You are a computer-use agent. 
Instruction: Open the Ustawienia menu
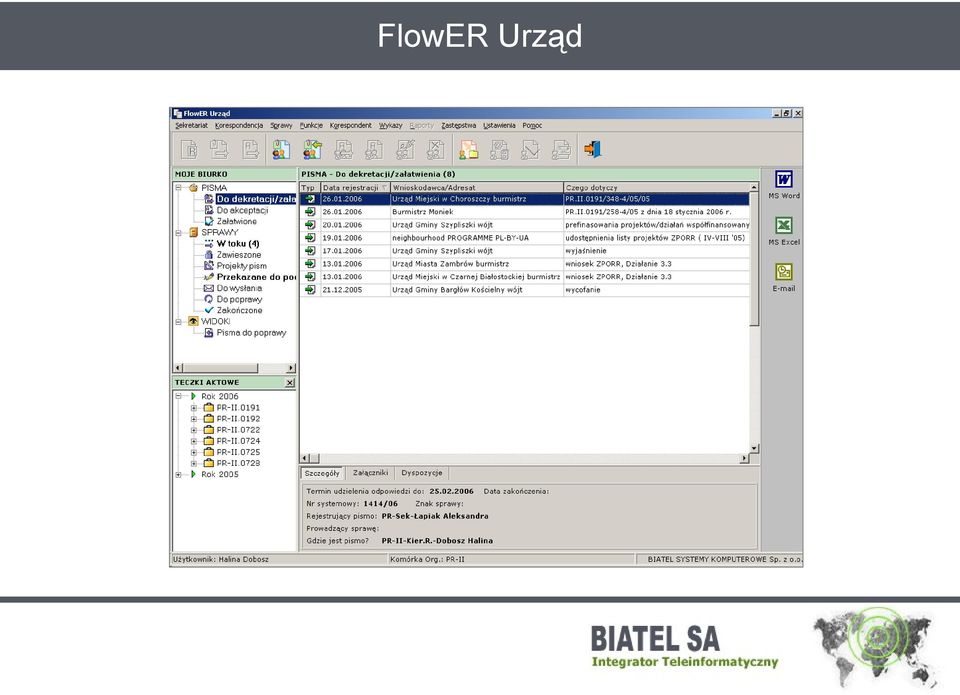click(x=499, y=126)
